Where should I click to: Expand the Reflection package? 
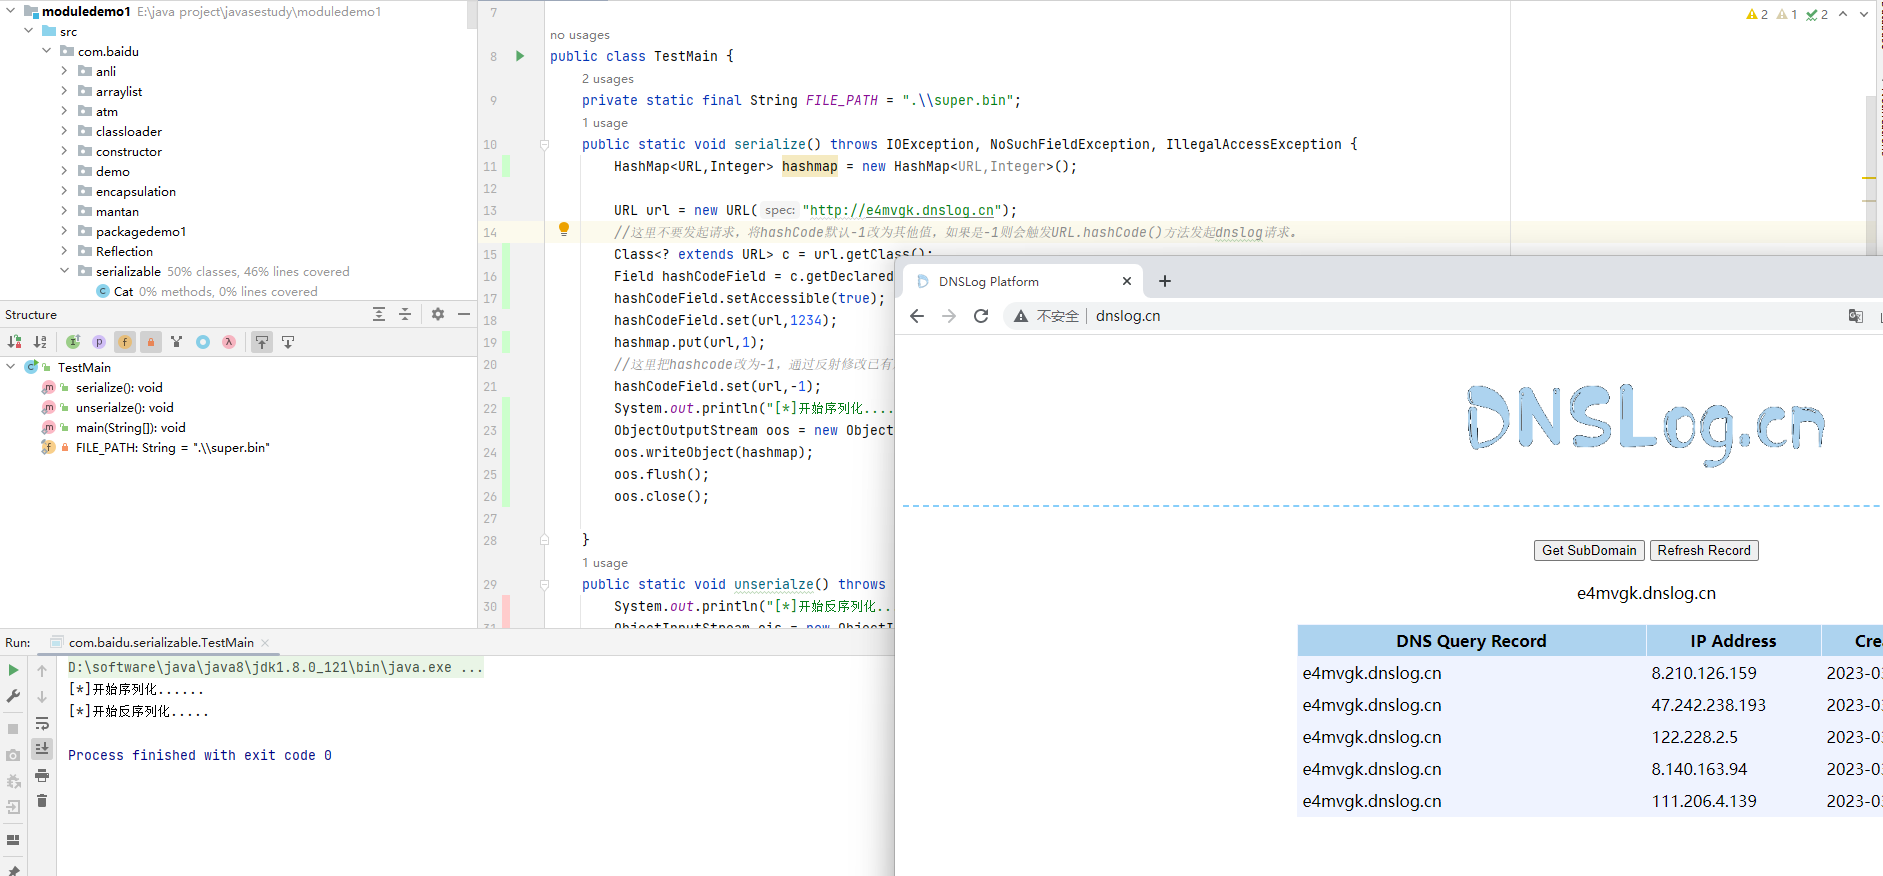tap(65, 251)
